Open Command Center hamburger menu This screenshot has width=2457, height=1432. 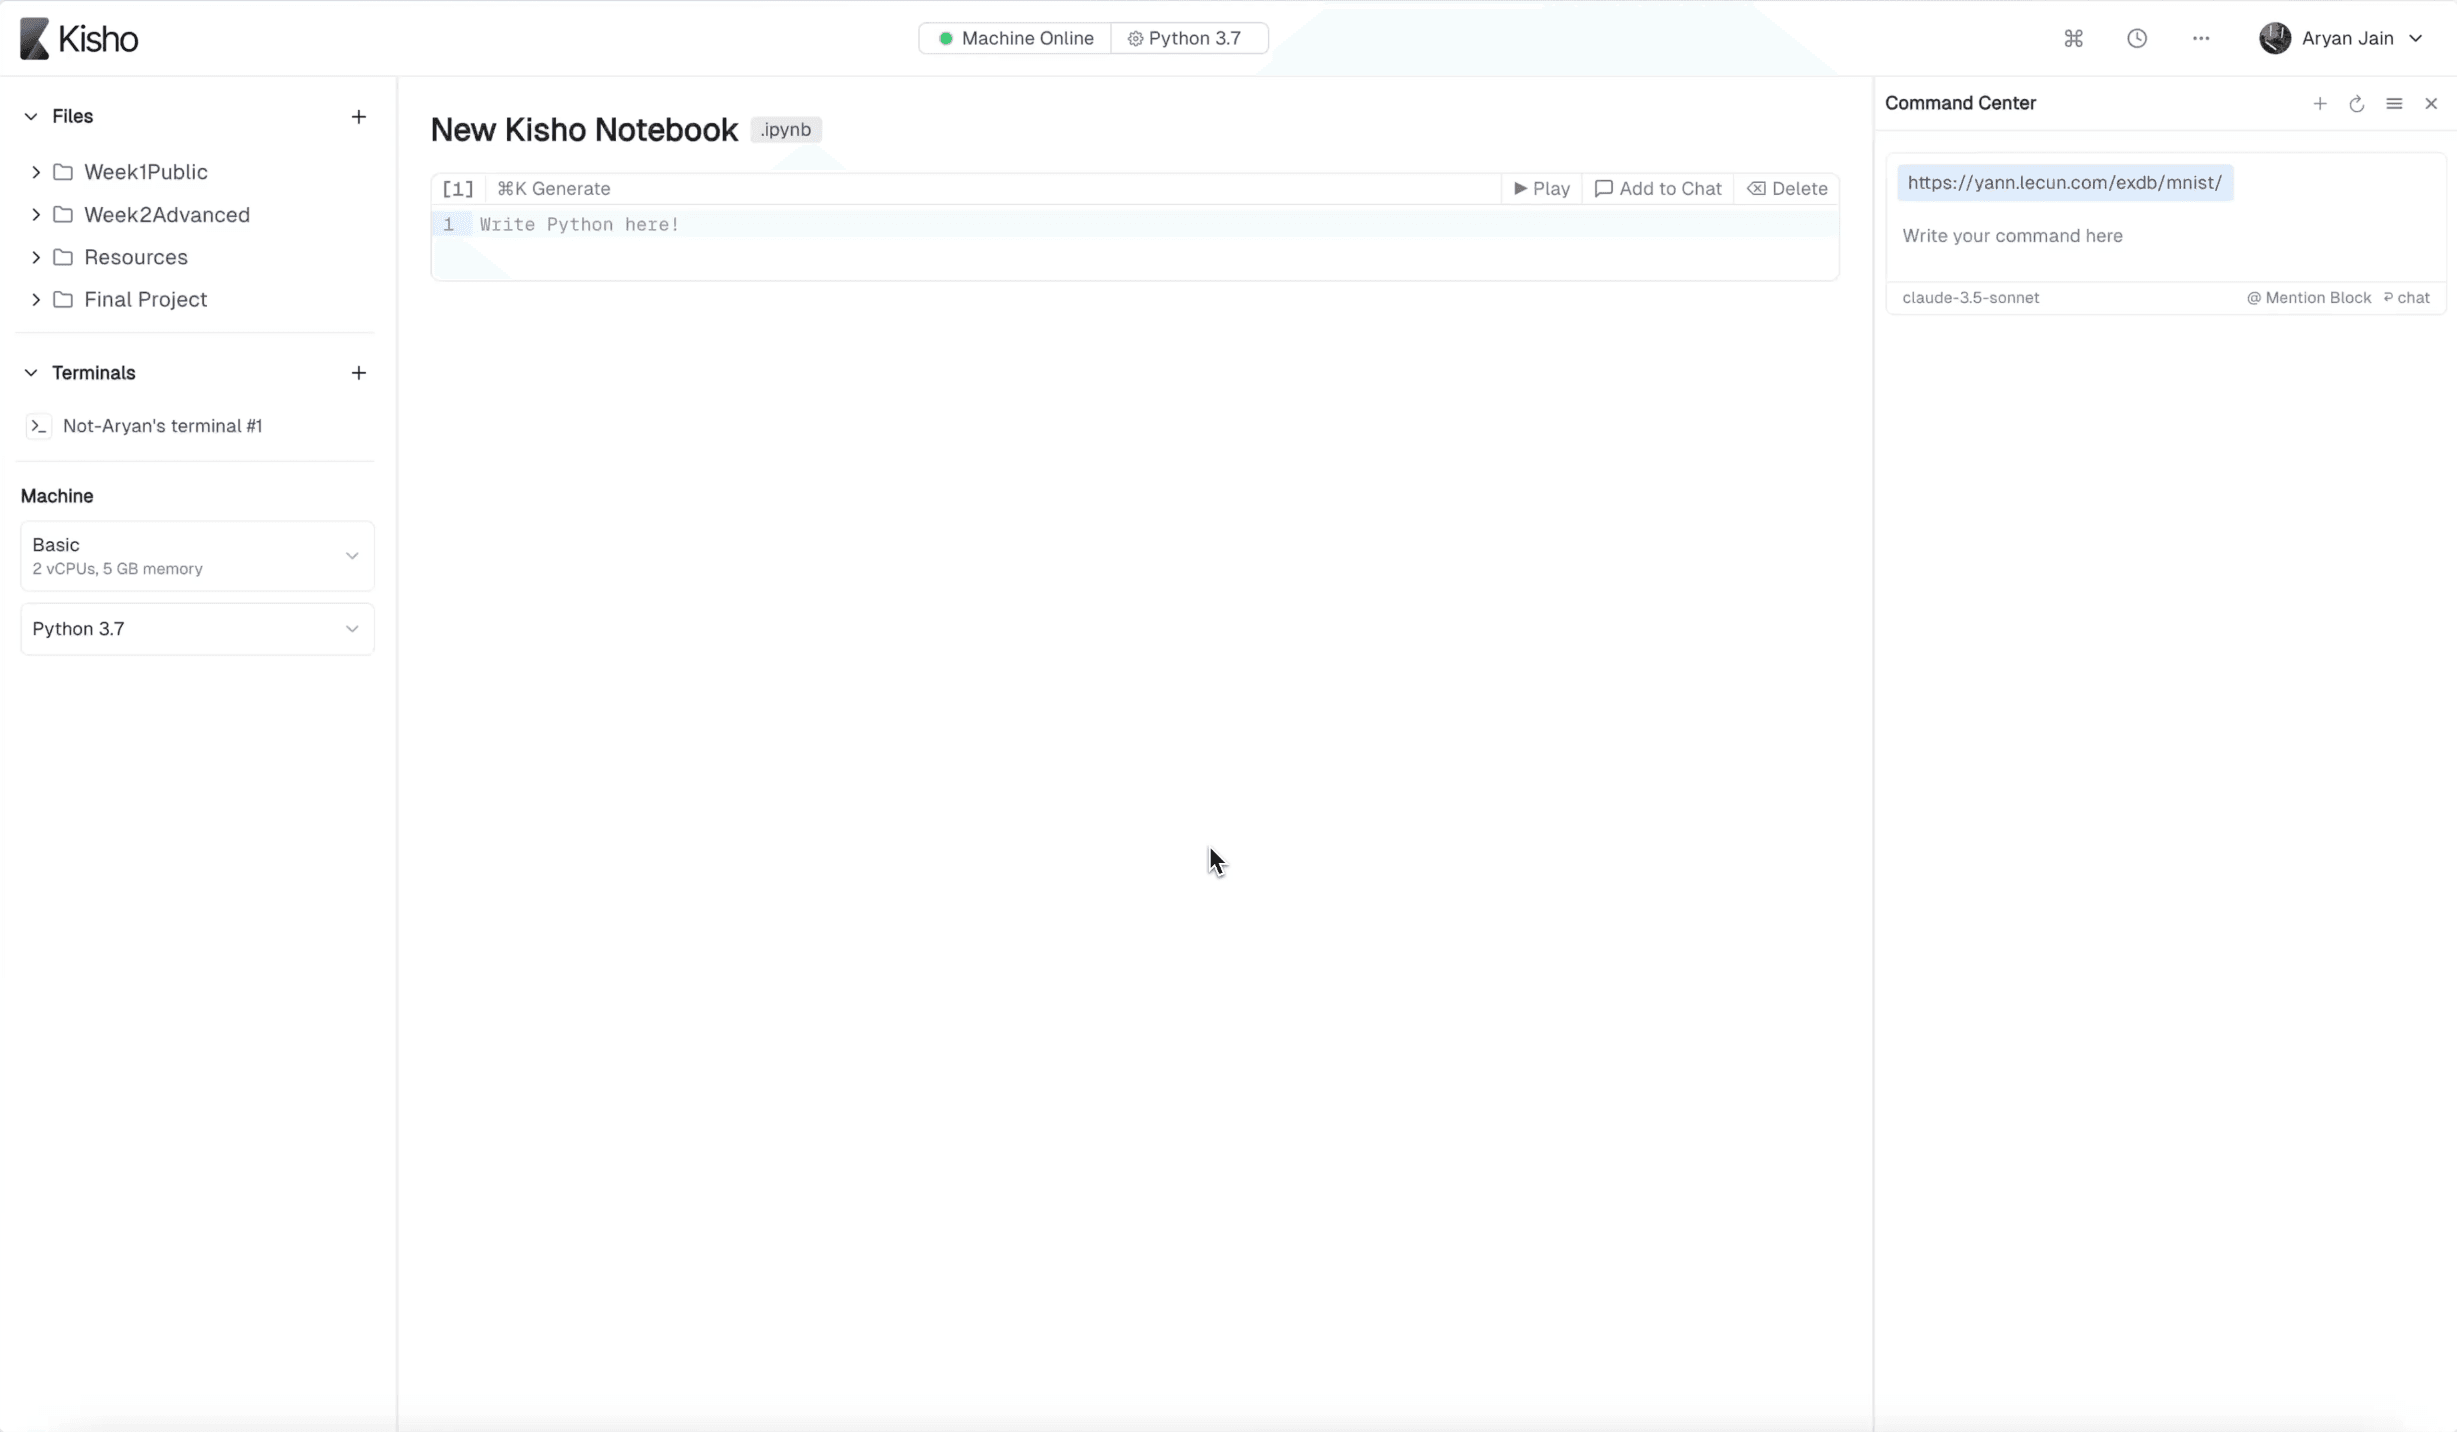click(2394, 104)
